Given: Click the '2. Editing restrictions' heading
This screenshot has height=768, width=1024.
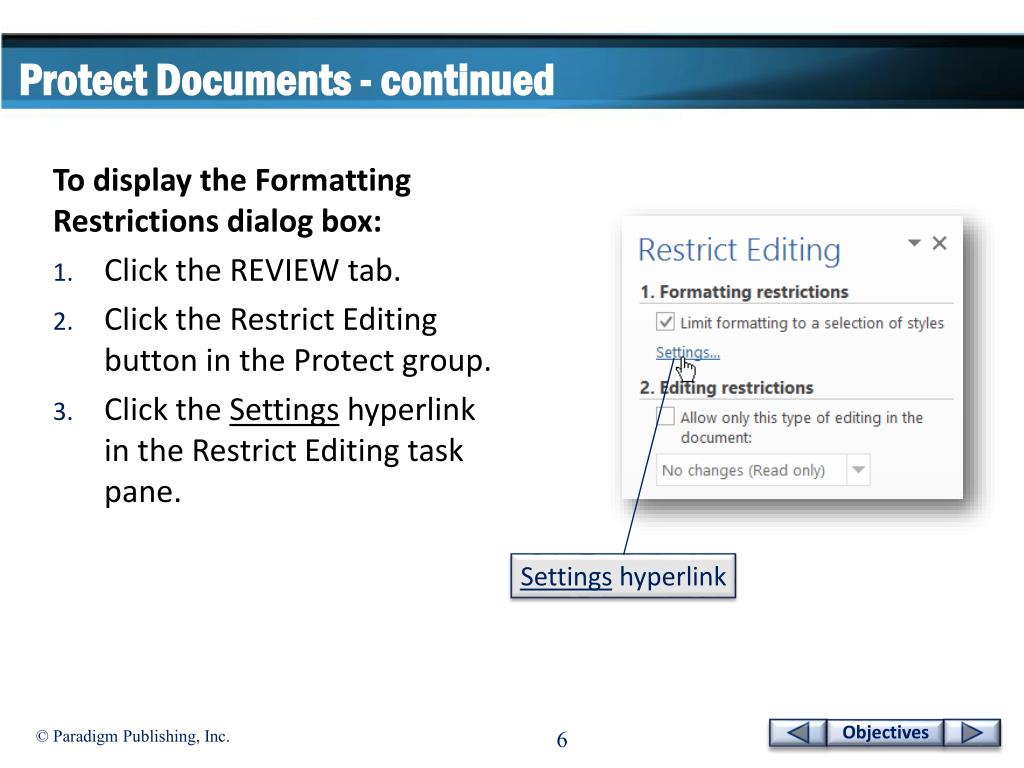Looking at the screenshot, I should tap(726, 388).
